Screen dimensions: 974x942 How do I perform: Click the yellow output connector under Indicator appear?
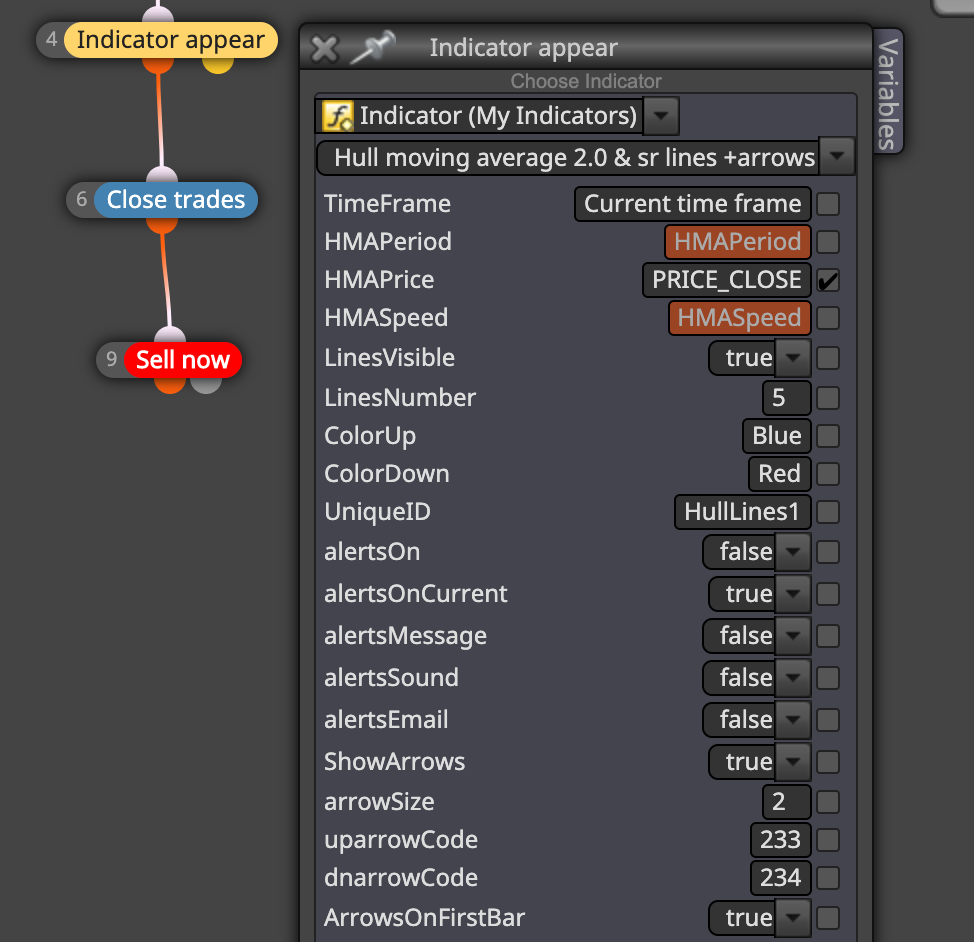pos(218,66)
